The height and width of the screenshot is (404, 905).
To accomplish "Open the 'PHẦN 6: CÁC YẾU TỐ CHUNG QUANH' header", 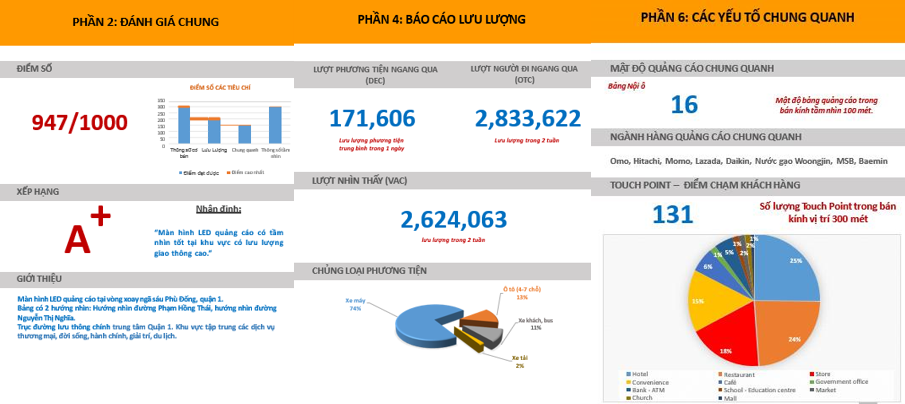I will pos(747,18).
